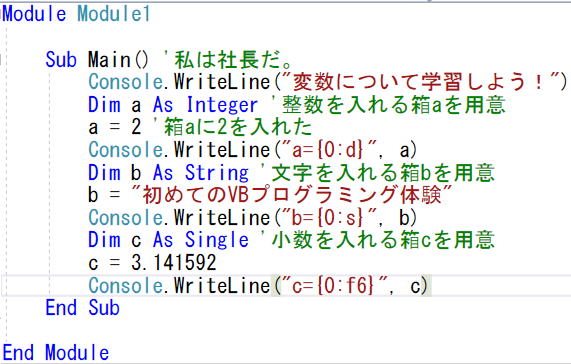Click the string "初めてのVBプログラミング体験"
Image resolution: width=571 pixels, height=364 pixels.
[292, 195]
